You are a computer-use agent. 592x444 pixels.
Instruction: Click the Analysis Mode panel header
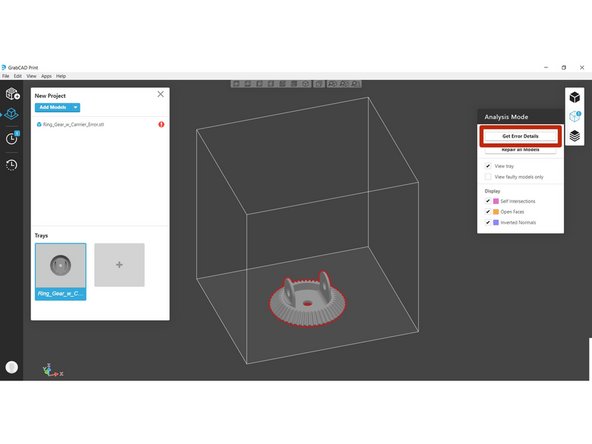[x=520, y=117]
